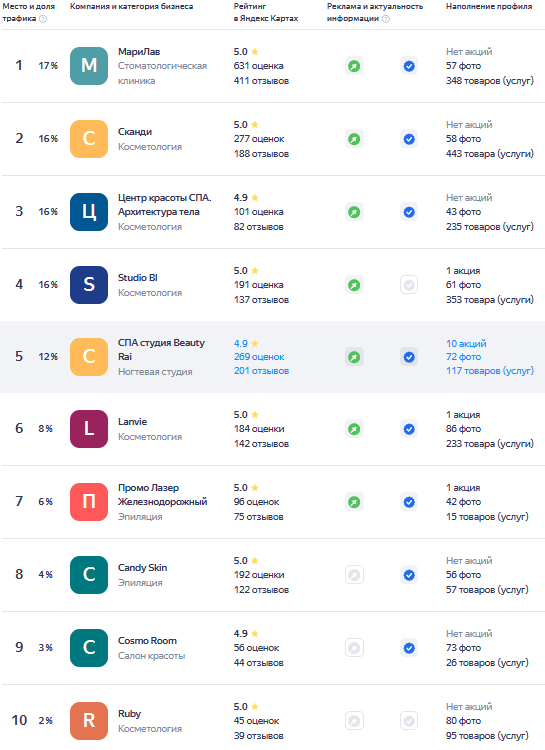Click the inactive advertising icon for Cosmo Room

point(354,648)
